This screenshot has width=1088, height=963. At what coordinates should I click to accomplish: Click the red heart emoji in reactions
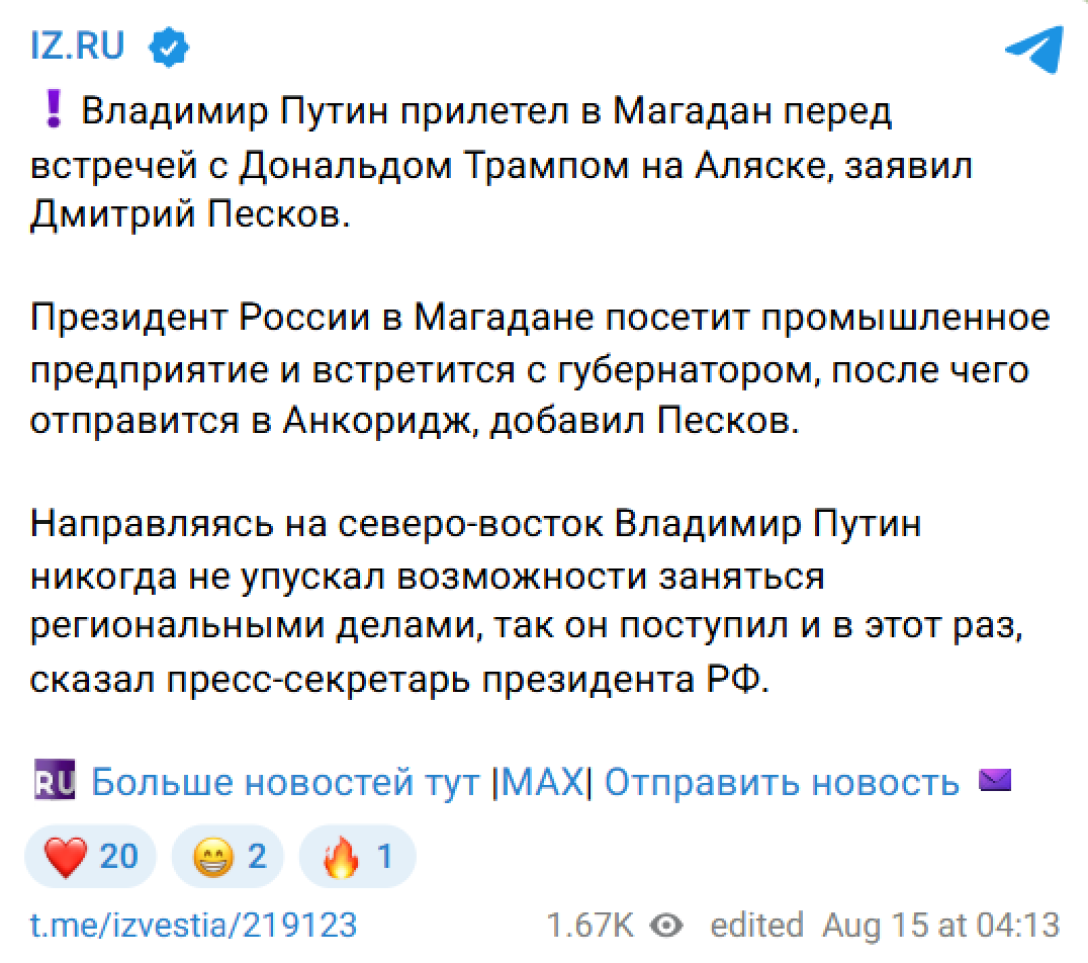67,857
